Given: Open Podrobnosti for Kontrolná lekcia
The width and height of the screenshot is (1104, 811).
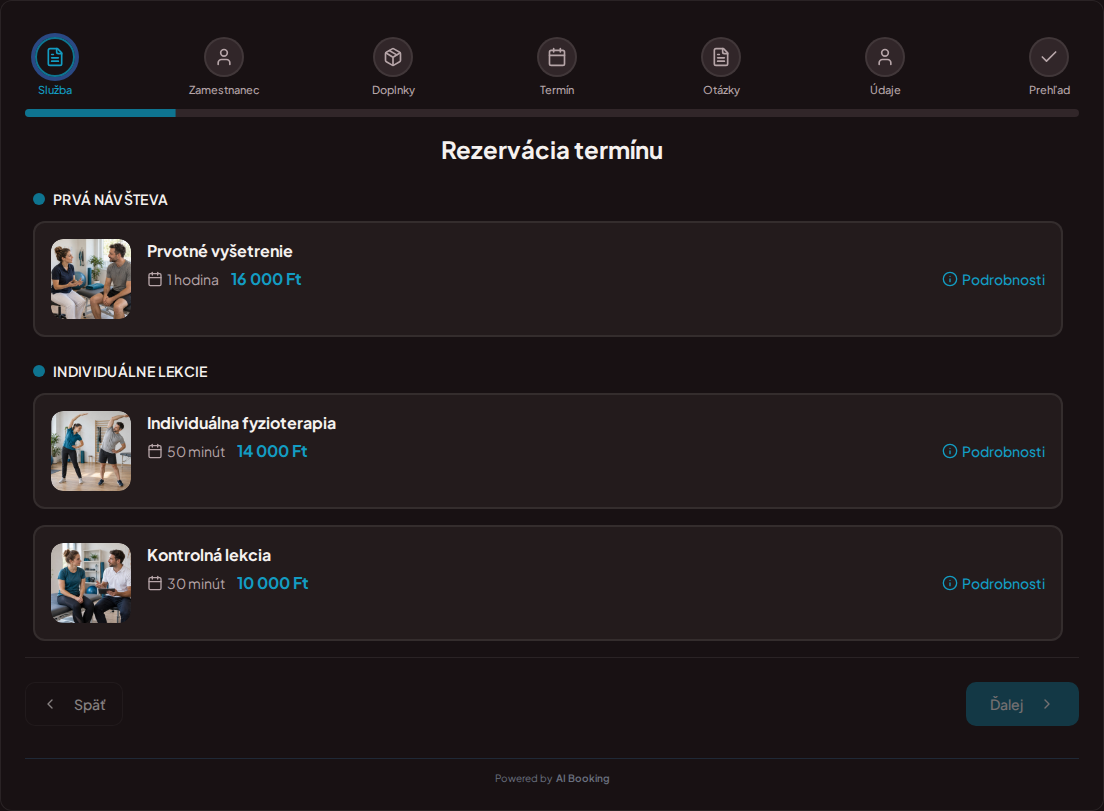Looking at the screenshot, I should click(994, 584).
